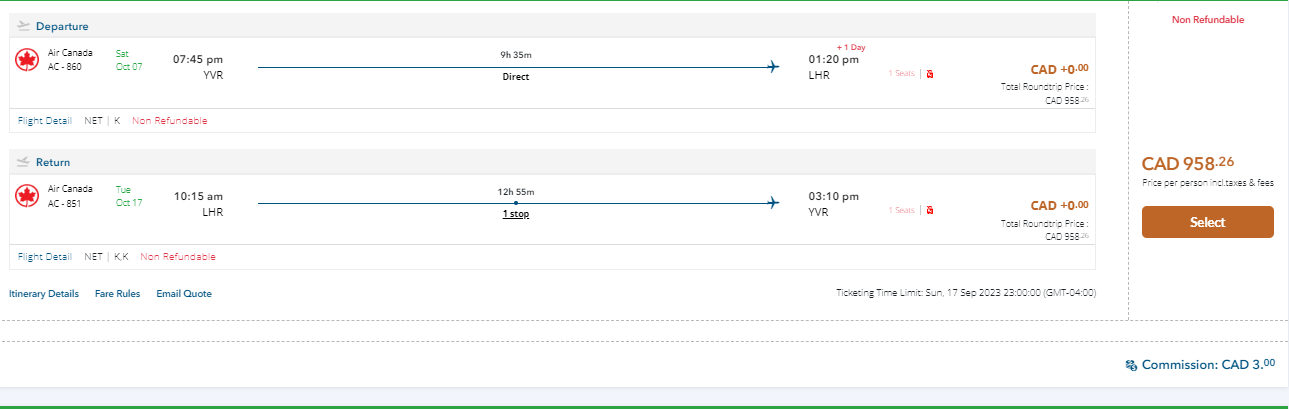The image size is (1289, 409).
Task: Click the plane arrow icon on return route
Action: [772, 203]
